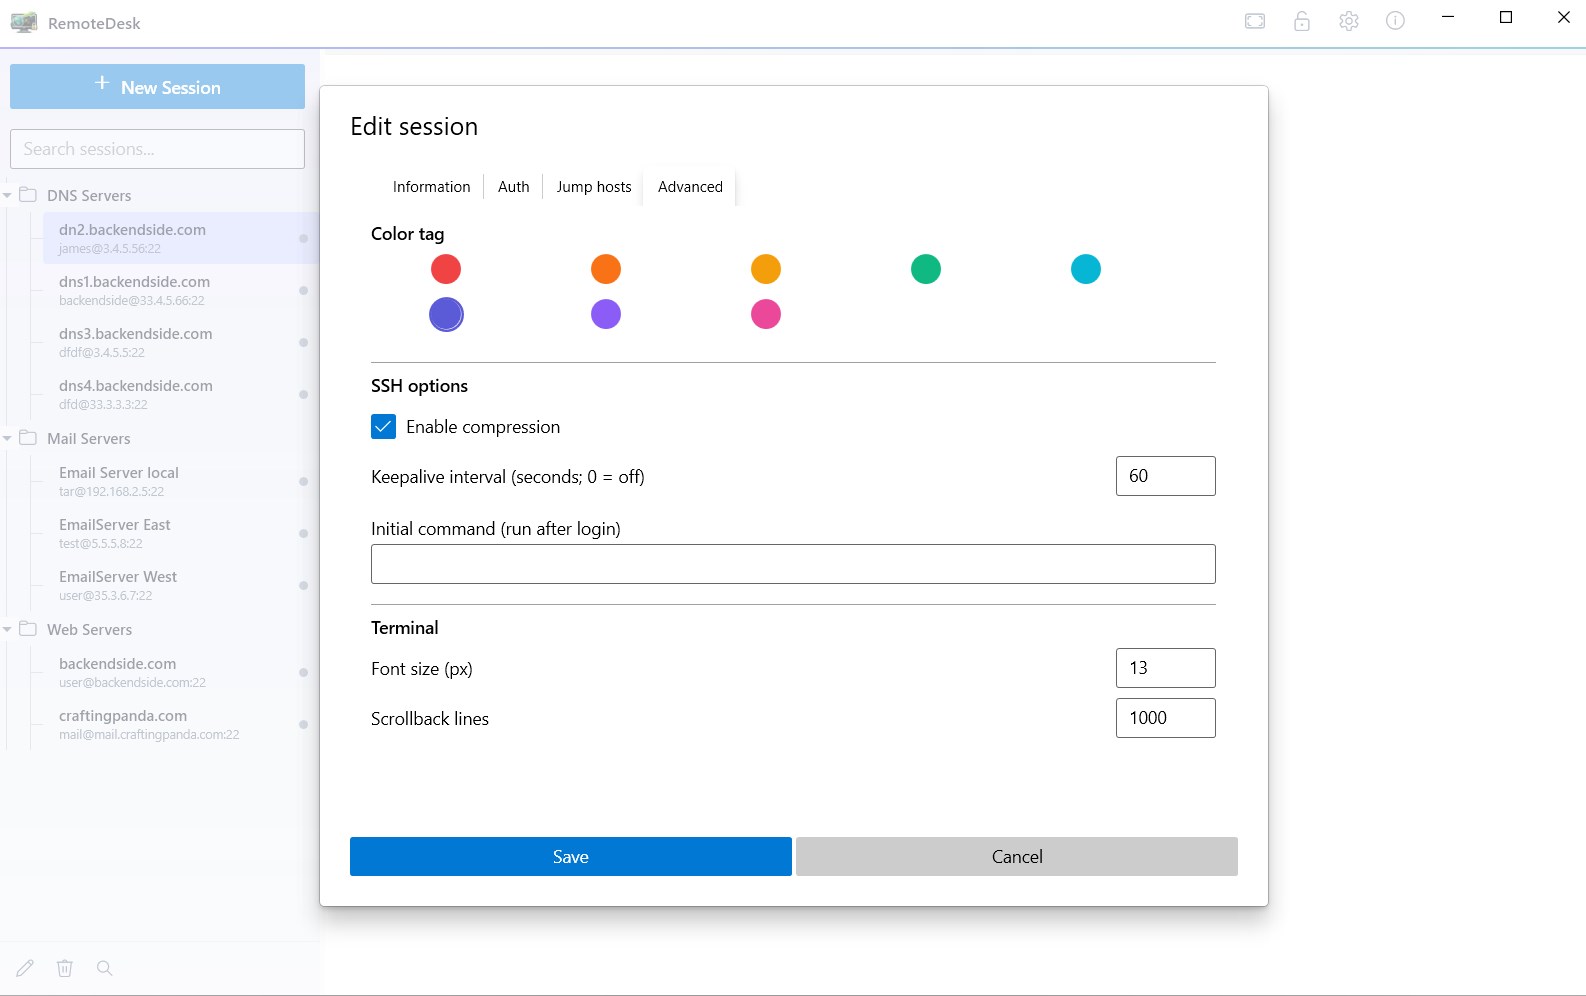Click the Mail Servers folder icon
Viewport: 1586px width, 996px height.
pos(28,438)
